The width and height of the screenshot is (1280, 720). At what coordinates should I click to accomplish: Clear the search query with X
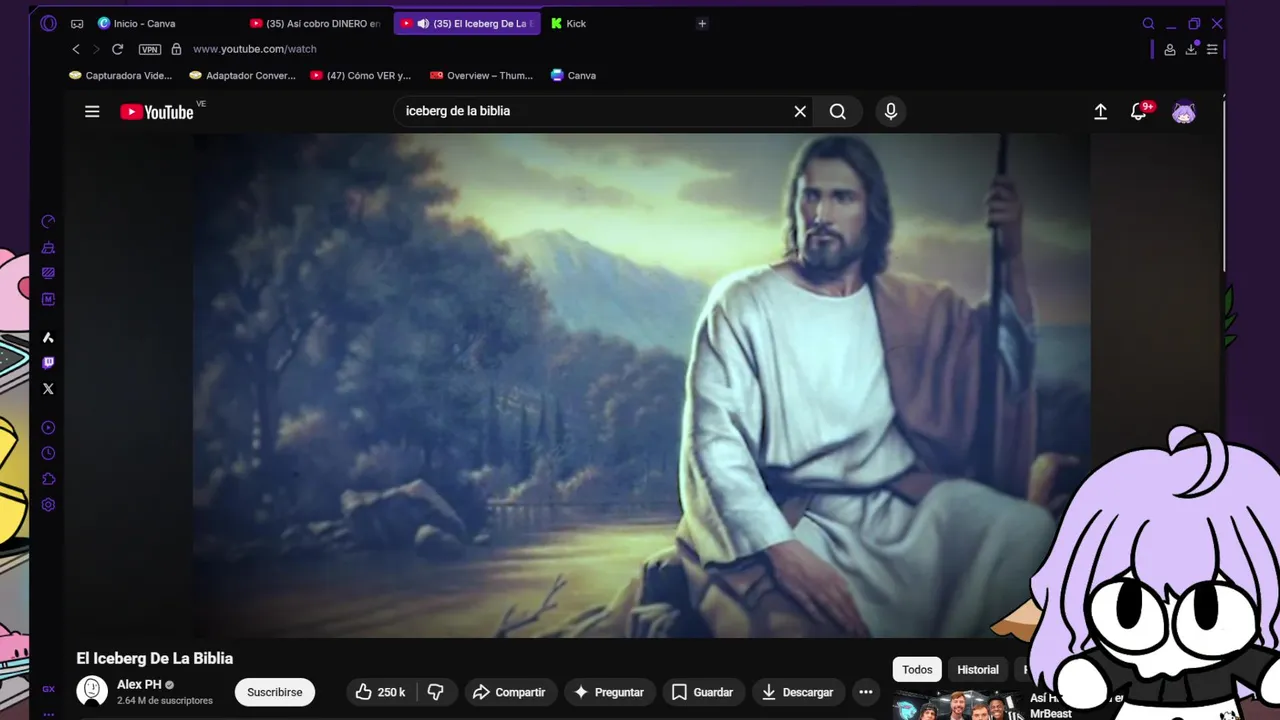pyautogui.click(x=800, y=112)
